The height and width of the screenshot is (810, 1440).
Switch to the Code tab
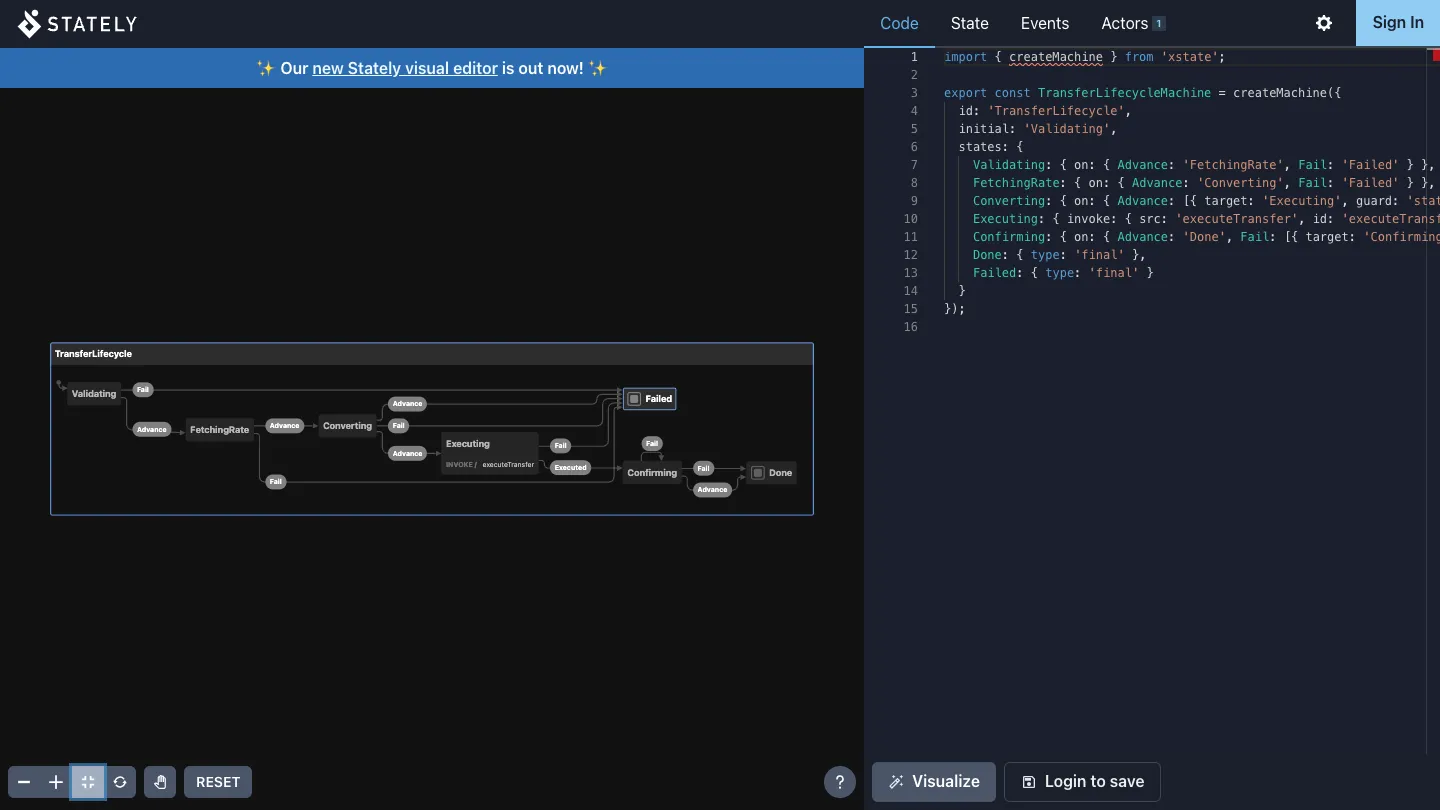899,23
